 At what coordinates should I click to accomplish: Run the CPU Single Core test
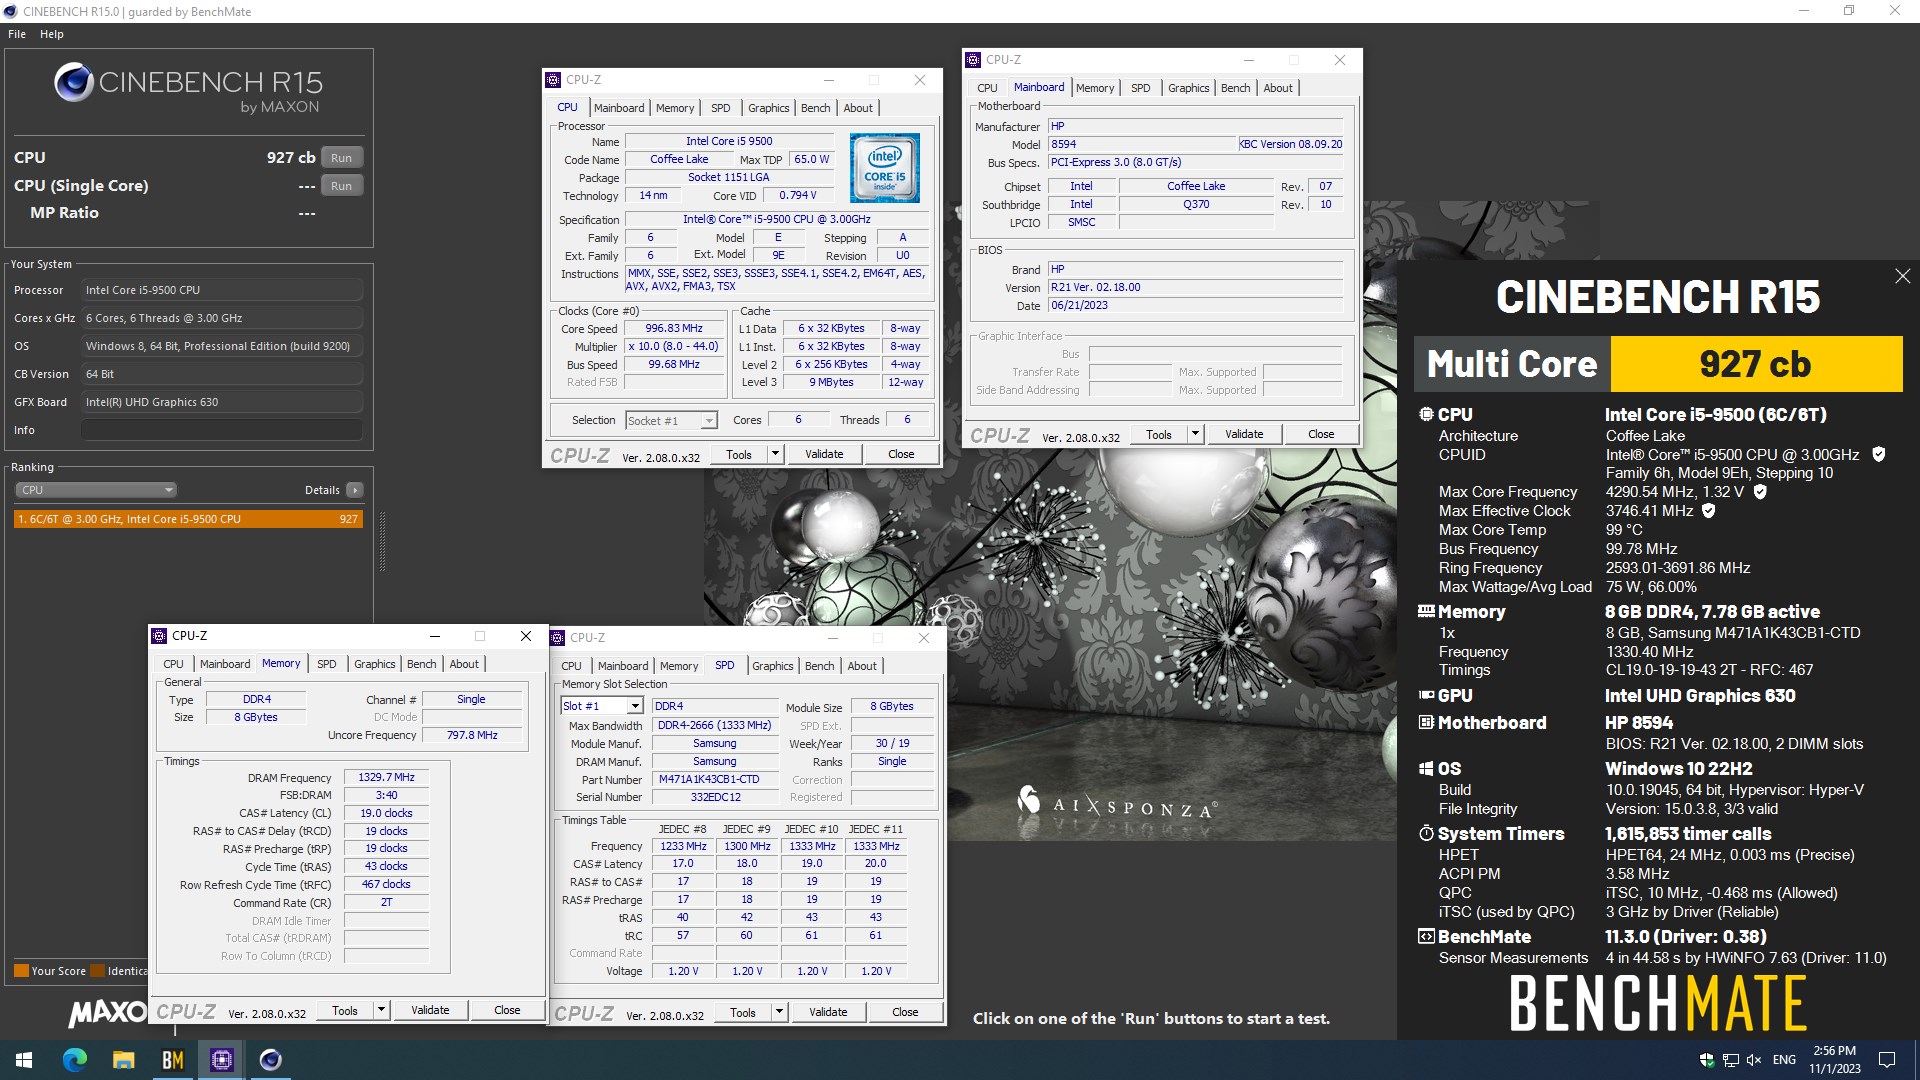click(341, 186)
